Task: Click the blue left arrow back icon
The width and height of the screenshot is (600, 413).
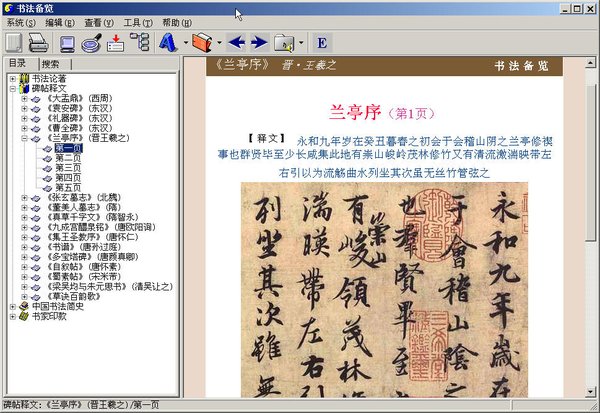Action: coord(236,43)
